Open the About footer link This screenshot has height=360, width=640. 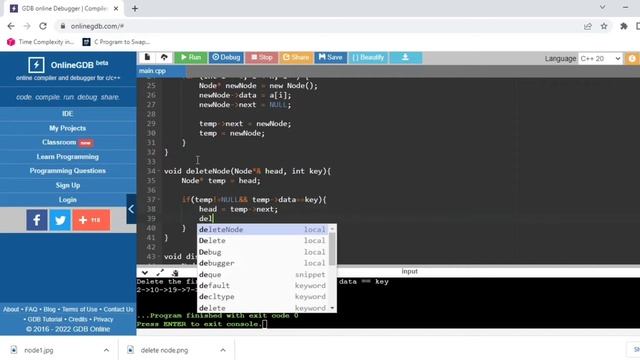coord(11,309)
